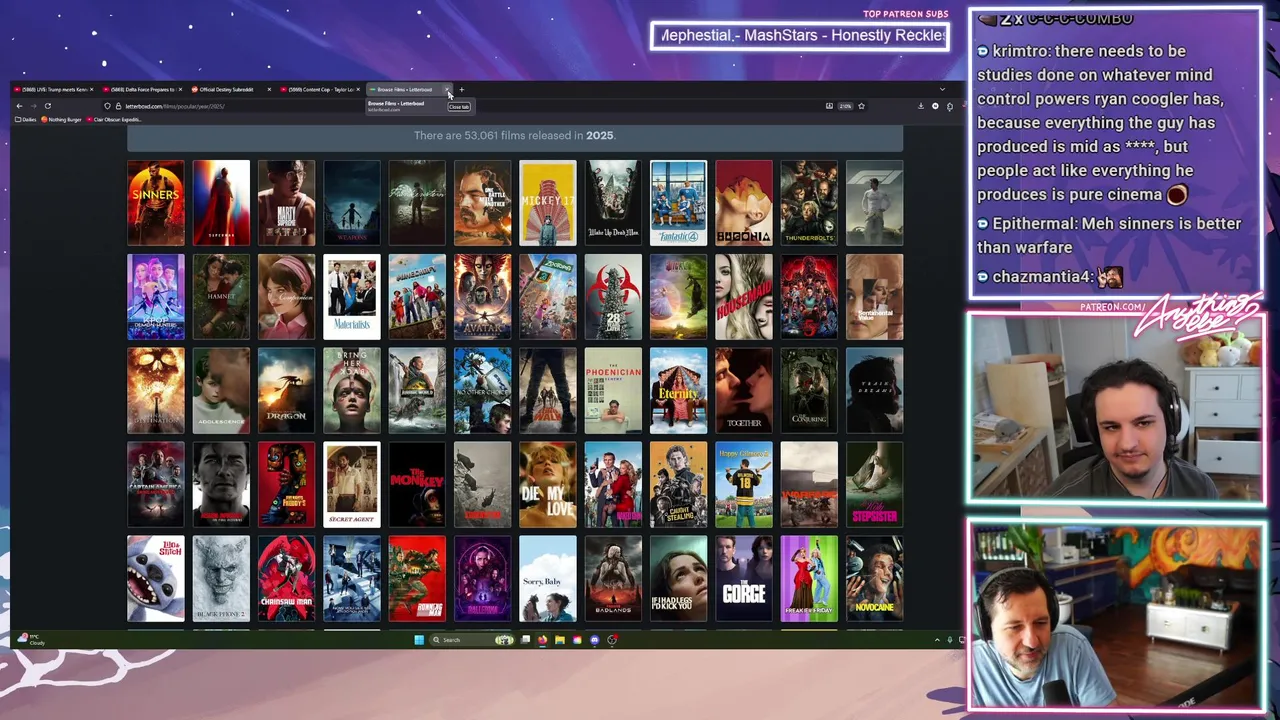The image size is (1280, 720).
Task: Open OBS from the taskbar
Action: point(612,640)
